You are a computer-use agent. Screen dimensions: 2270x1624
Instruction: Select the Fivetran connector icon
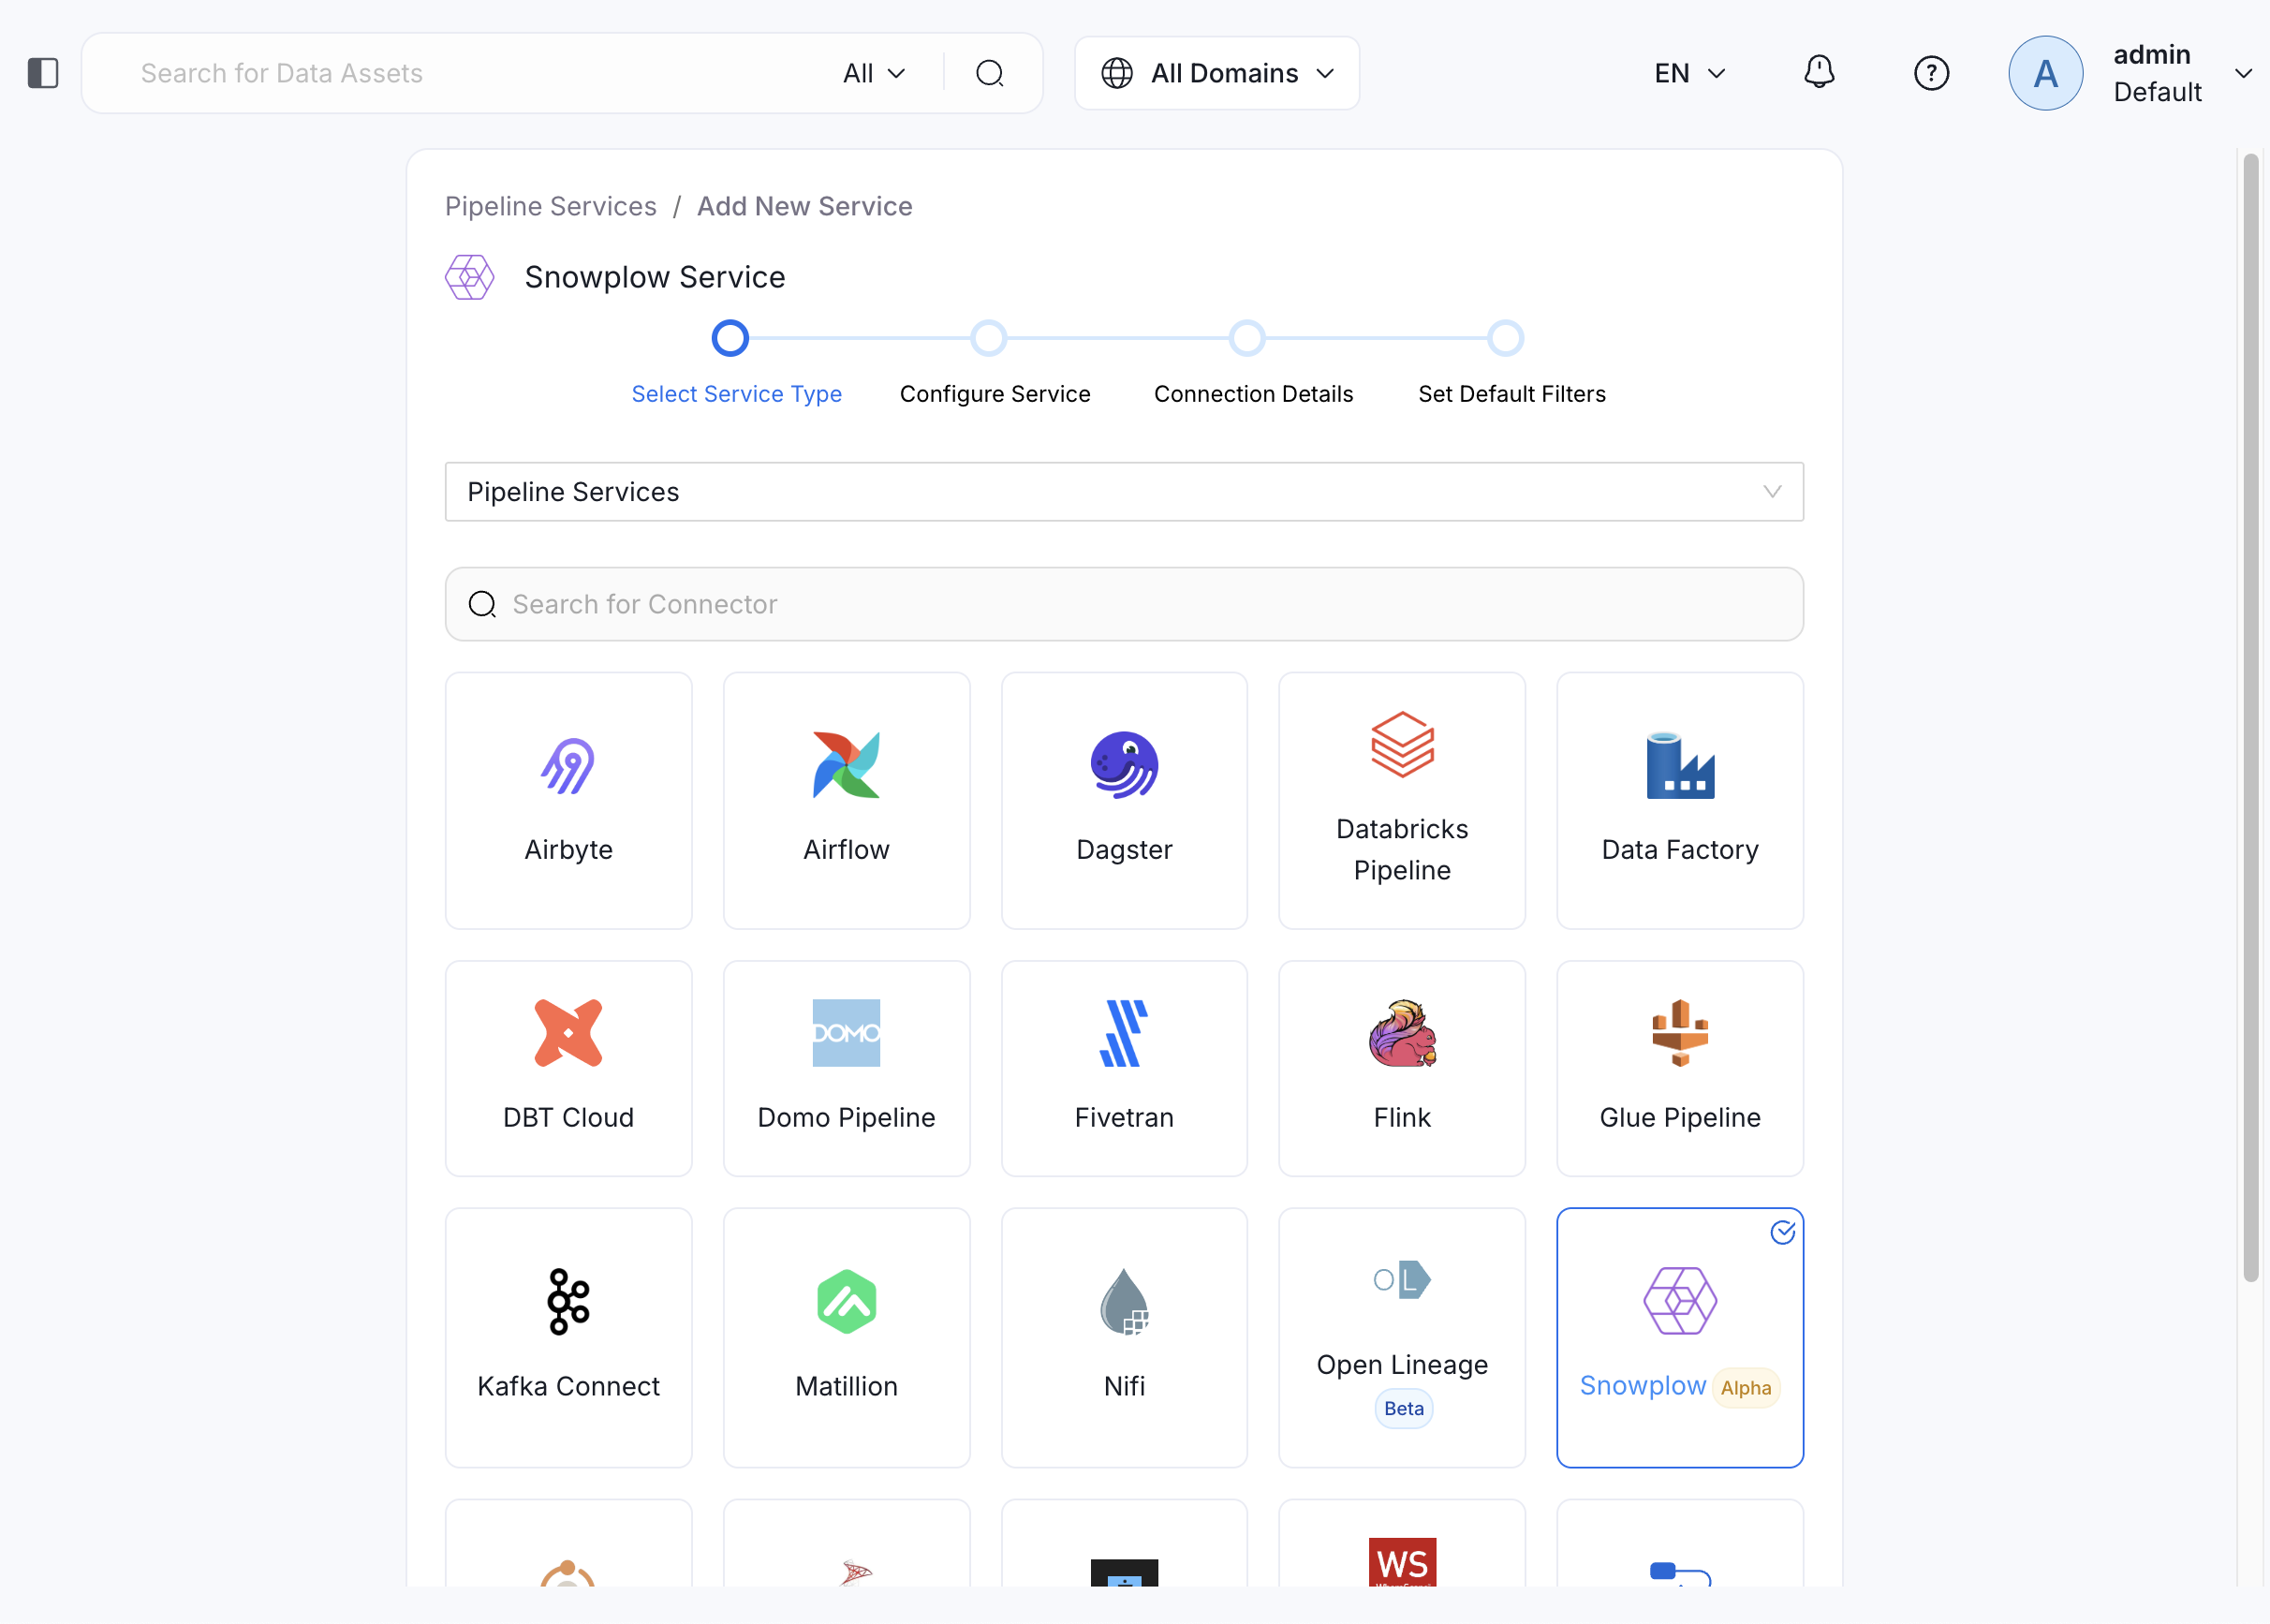(1124, 1033)
